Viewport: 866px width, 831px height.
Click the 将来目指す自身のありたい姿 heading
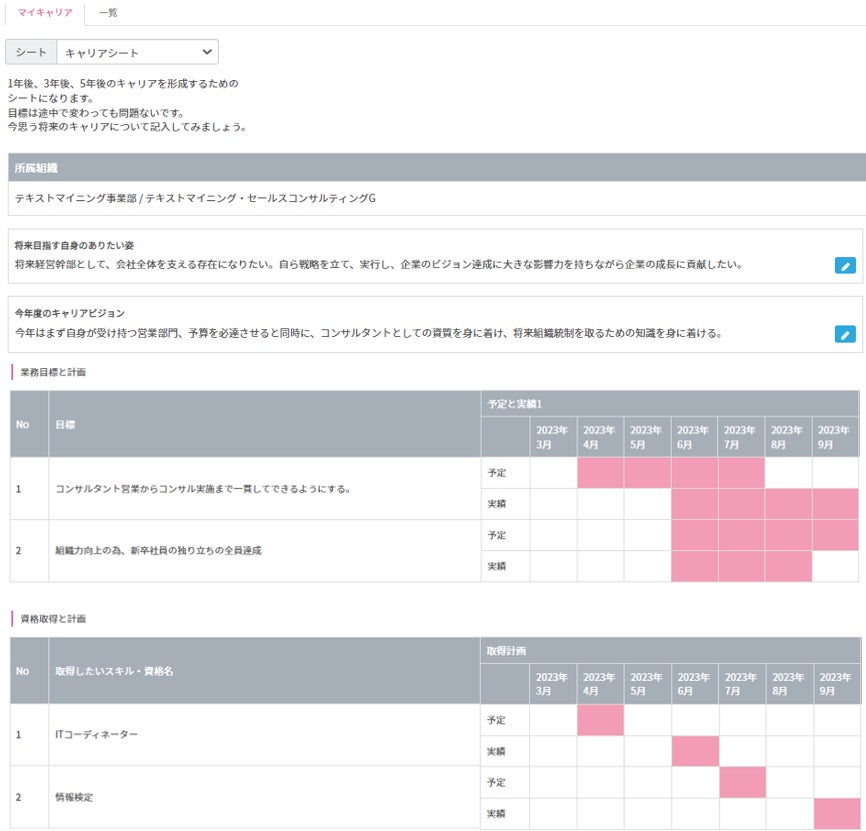click(74, 245)
